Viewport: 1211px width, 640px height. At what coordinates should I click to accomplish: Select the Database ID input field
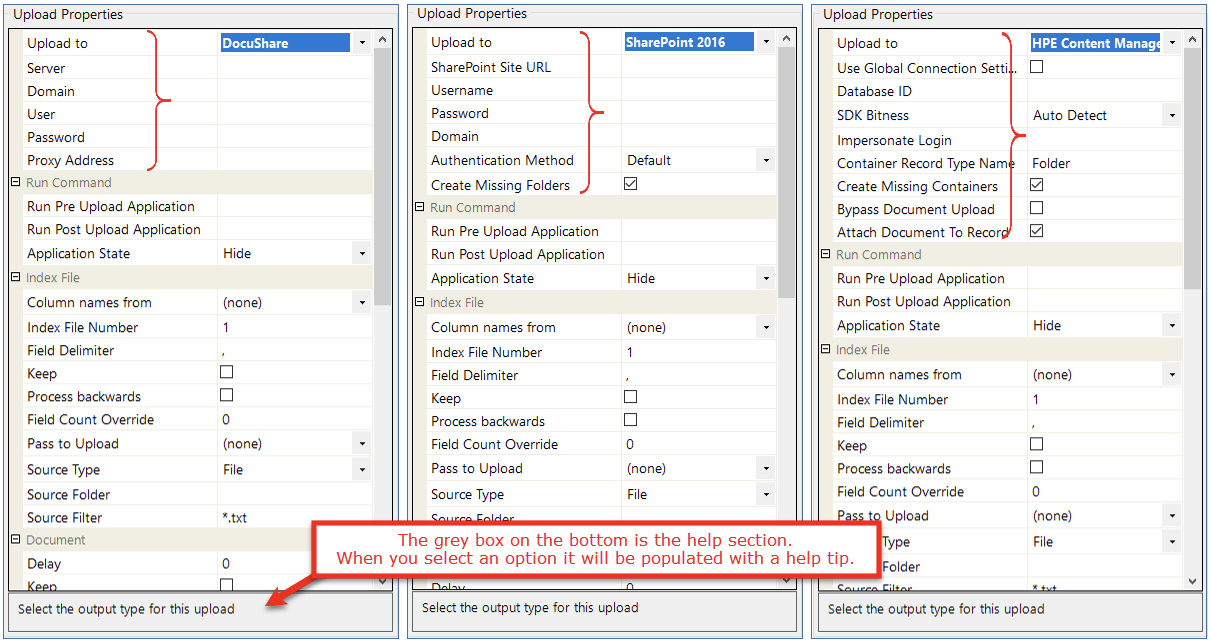pos(1103,91)
